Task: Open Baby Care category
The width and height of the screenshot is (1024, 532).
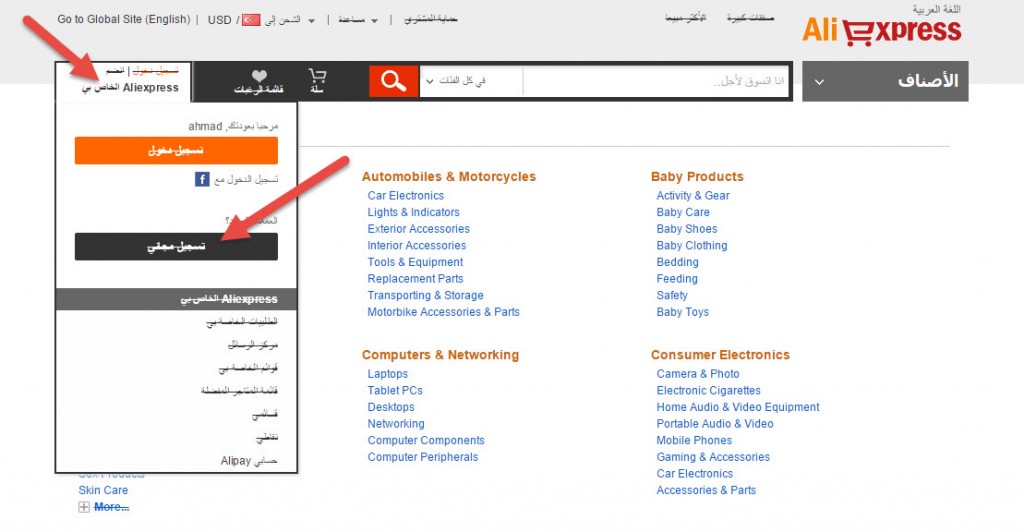Action: [x=683, y=212]
